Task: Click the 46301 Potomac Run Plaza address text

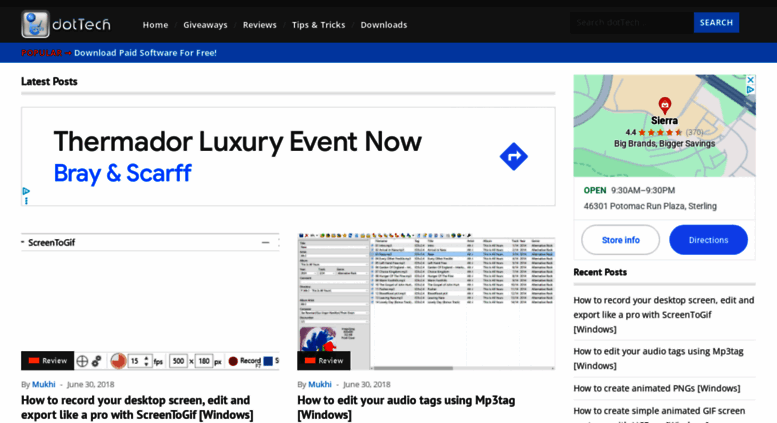Action: pos(650,206)
